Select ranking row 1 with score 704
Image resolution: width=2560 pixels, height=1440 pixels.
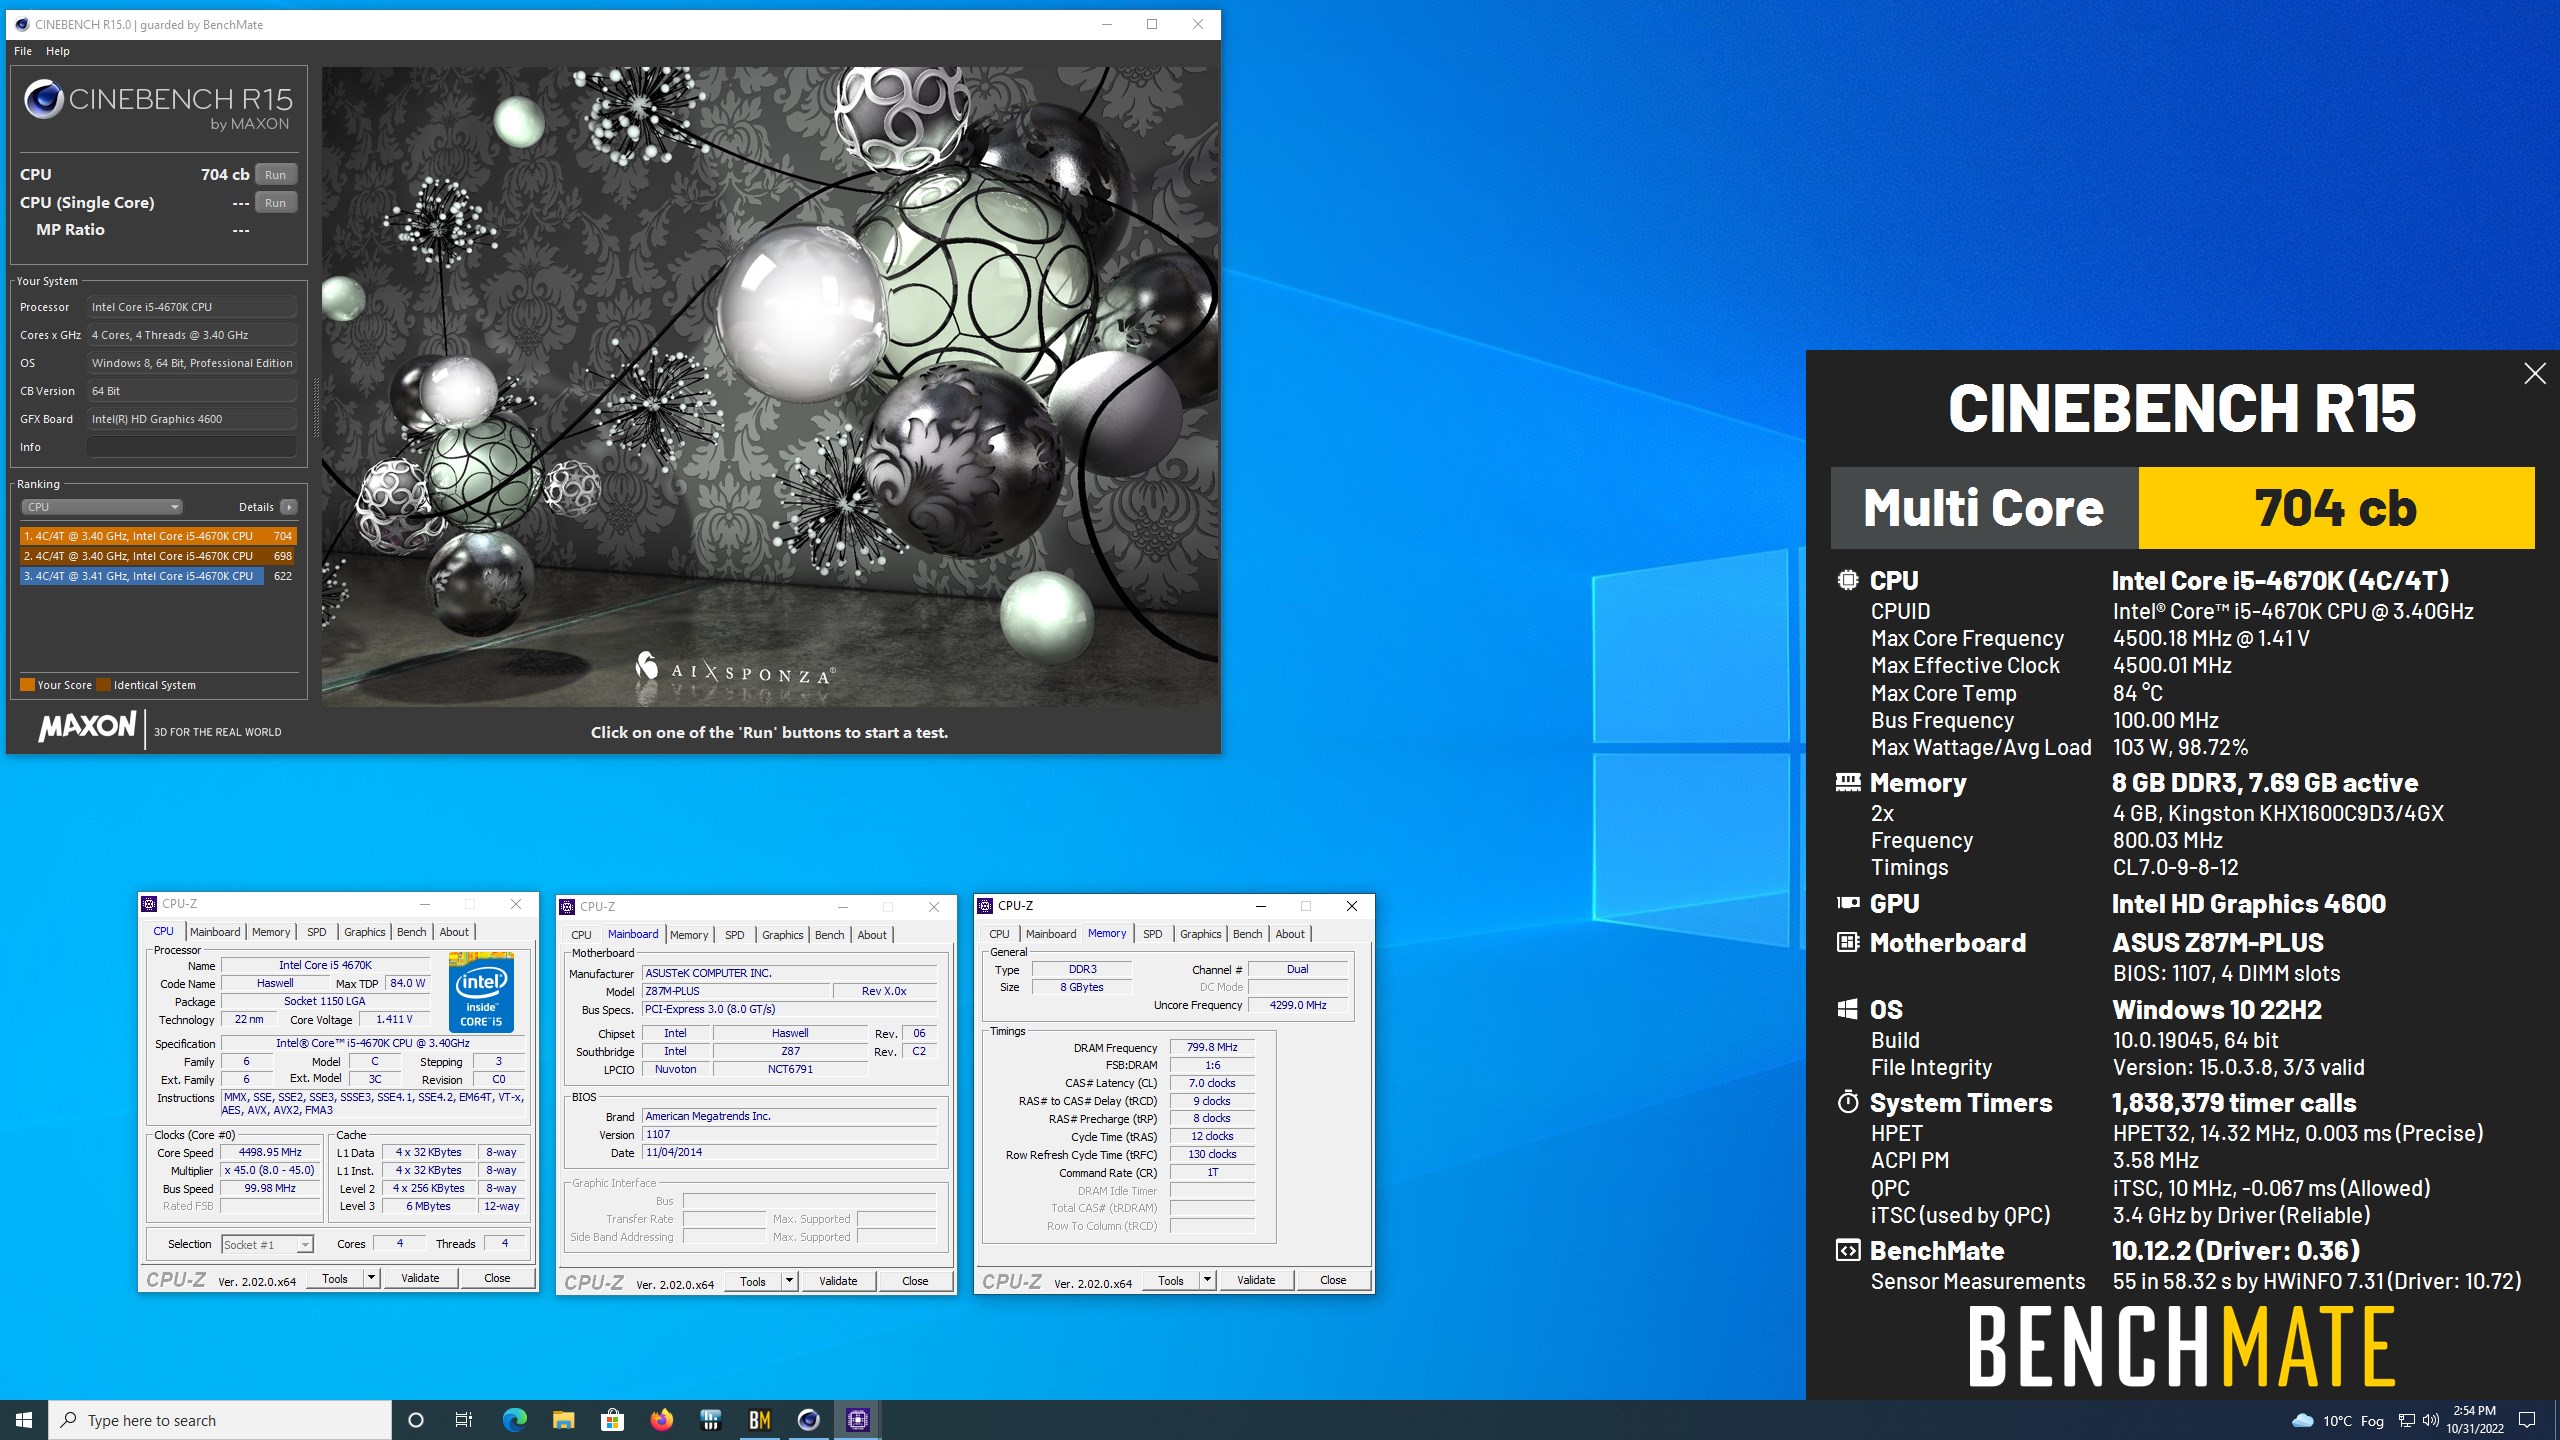click(158, 536)
